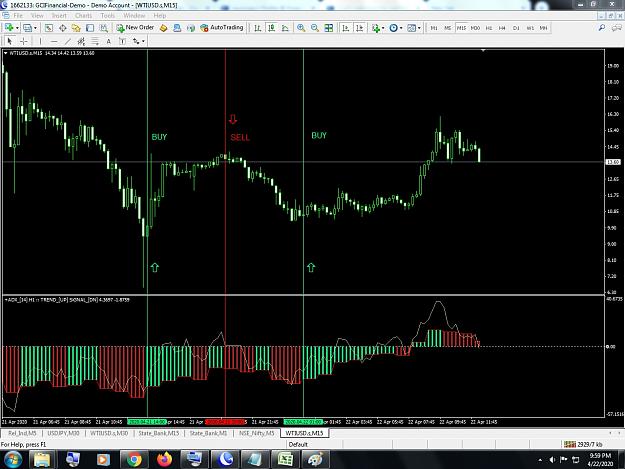
Task: Zoom in chart magnifier icon
Action: point(301,28)
